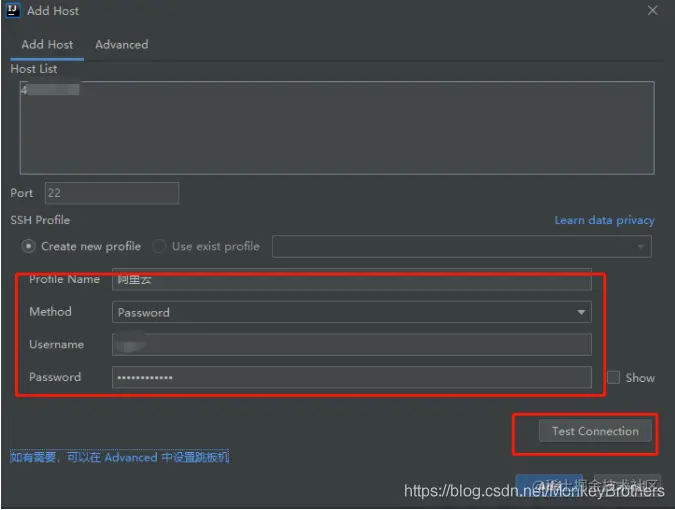Close the Add Host dialog
Screen dimensions: 675x510
pos(653,10)
